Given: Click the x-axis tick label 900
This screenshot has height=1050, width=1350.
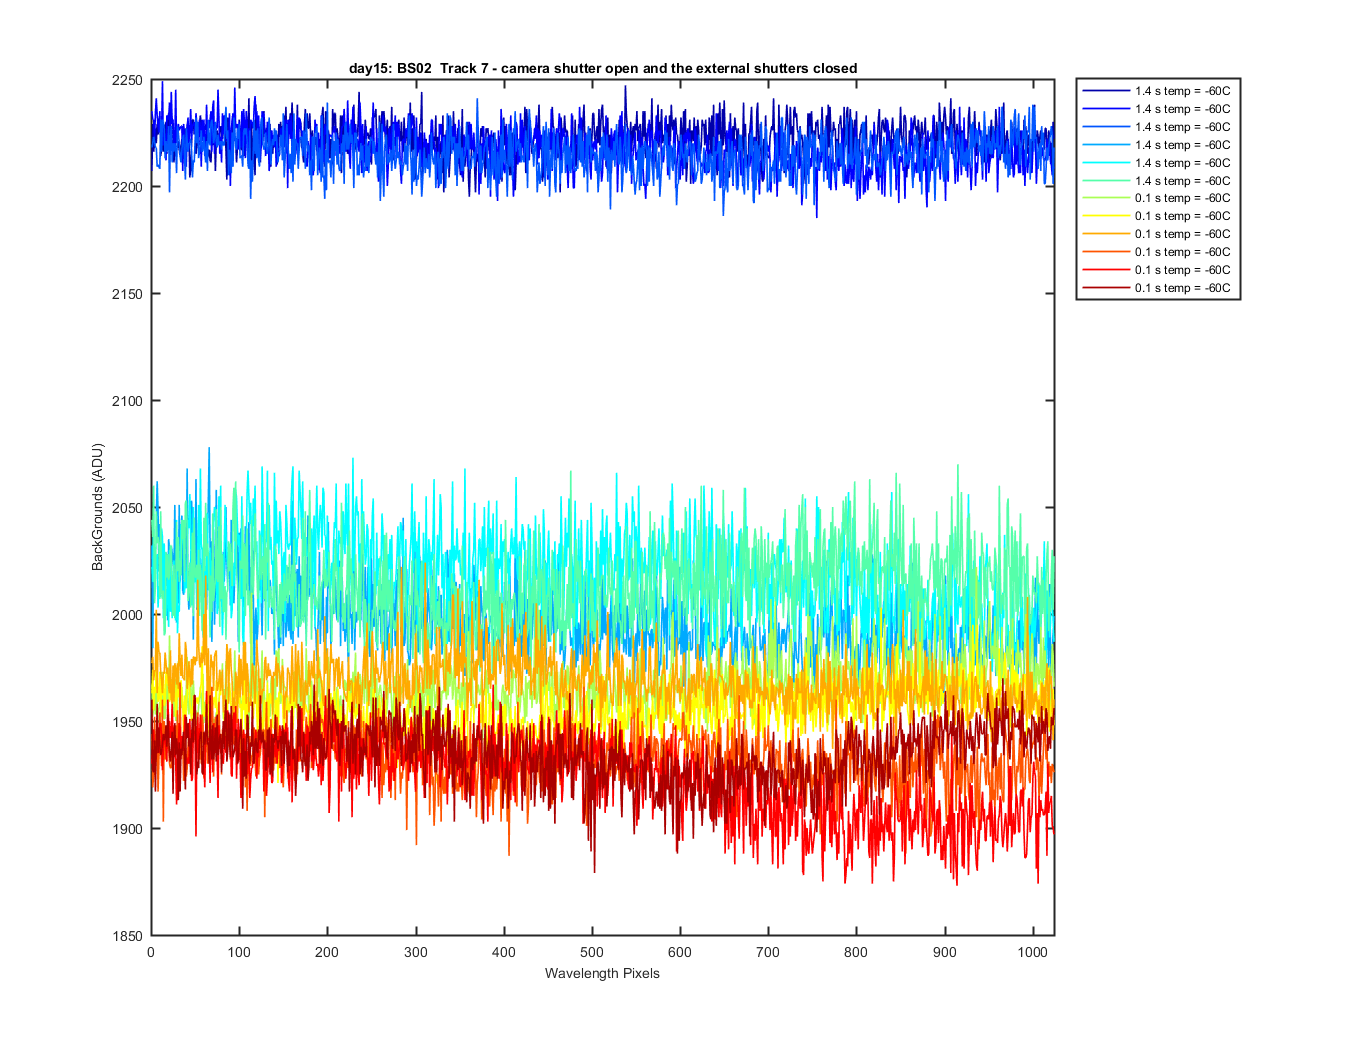Looking at the screenshot, I should (945, 952).
